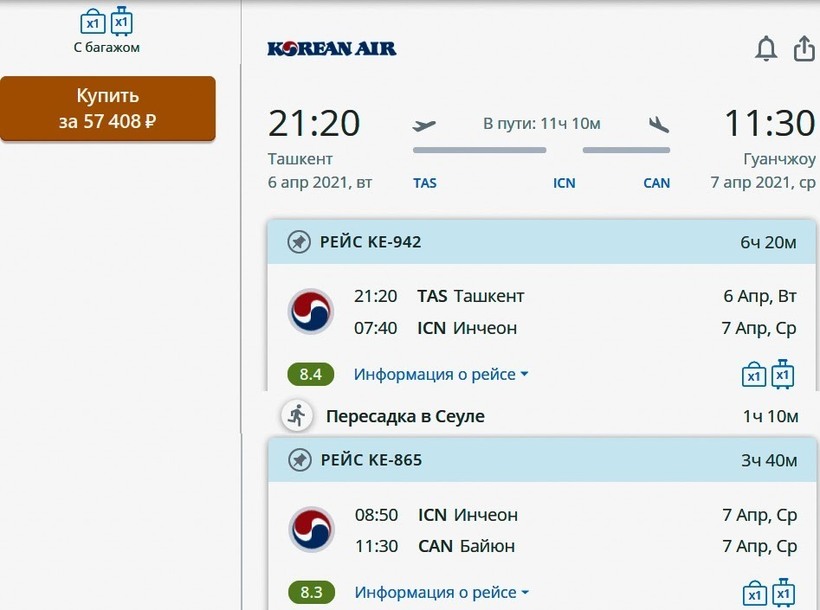This screenshot has height=610, width=820.
Task: Click the share icon
Action: tap(804, 49)
